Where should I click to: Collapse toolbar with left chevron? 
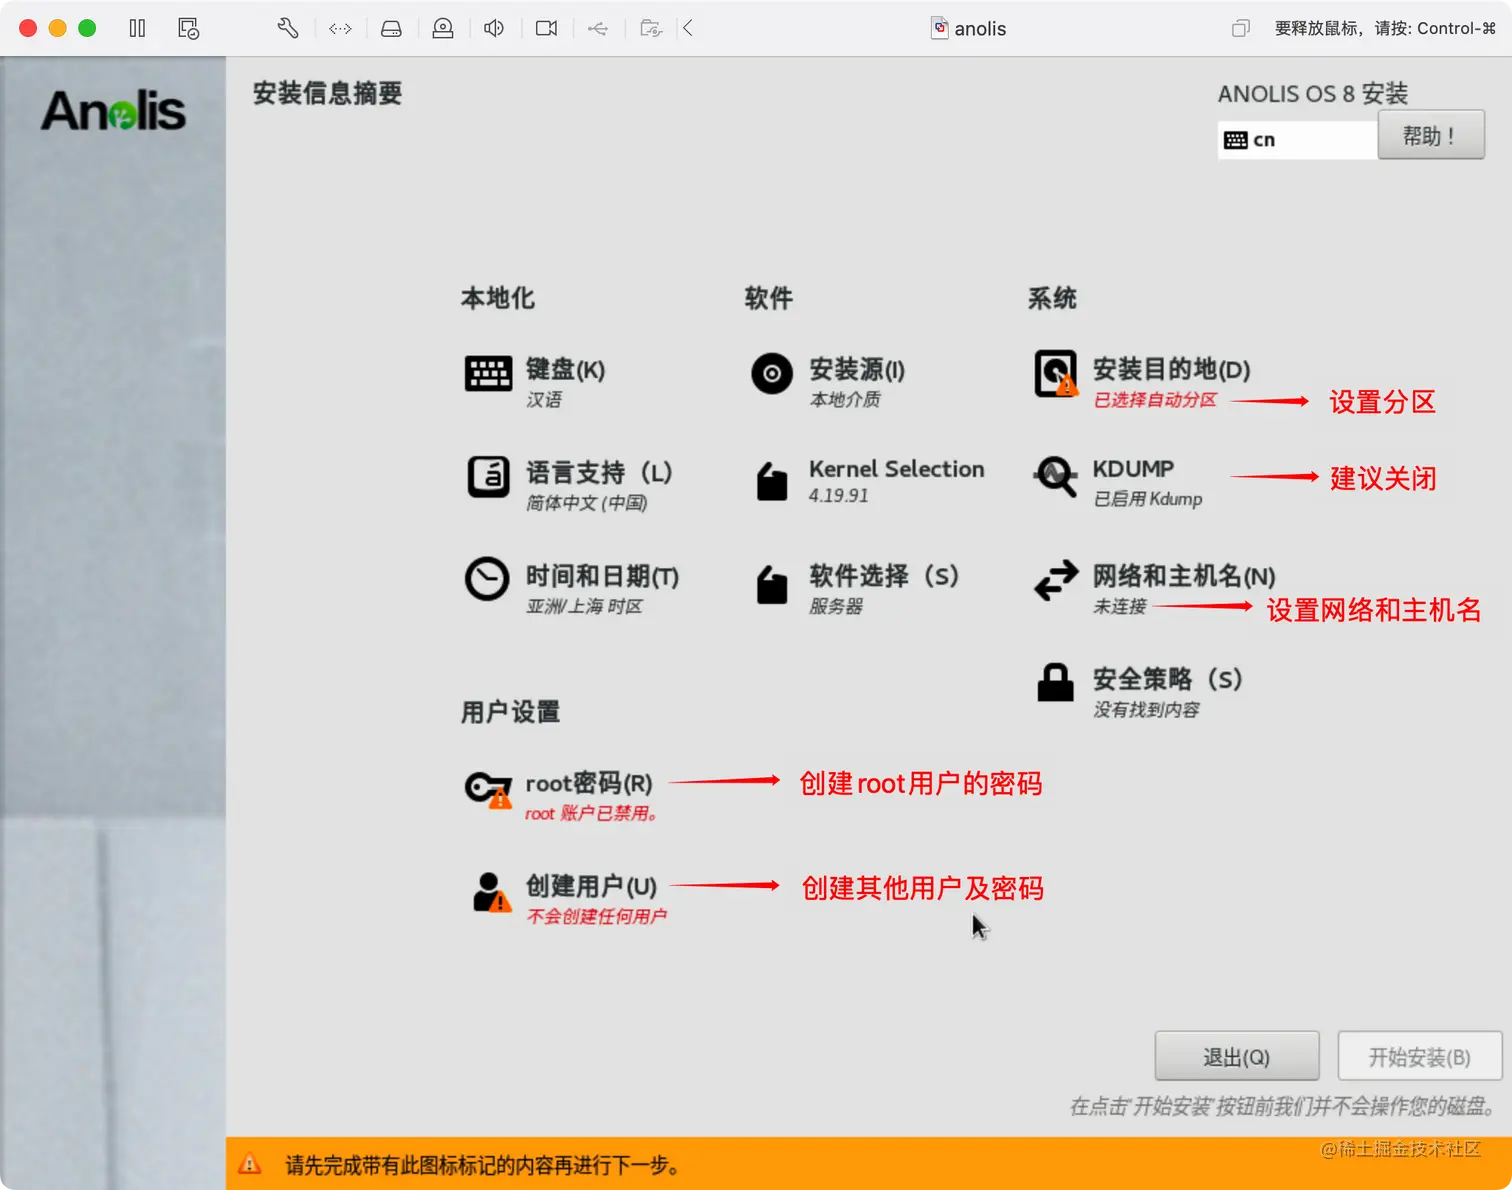tap(688, 28)
